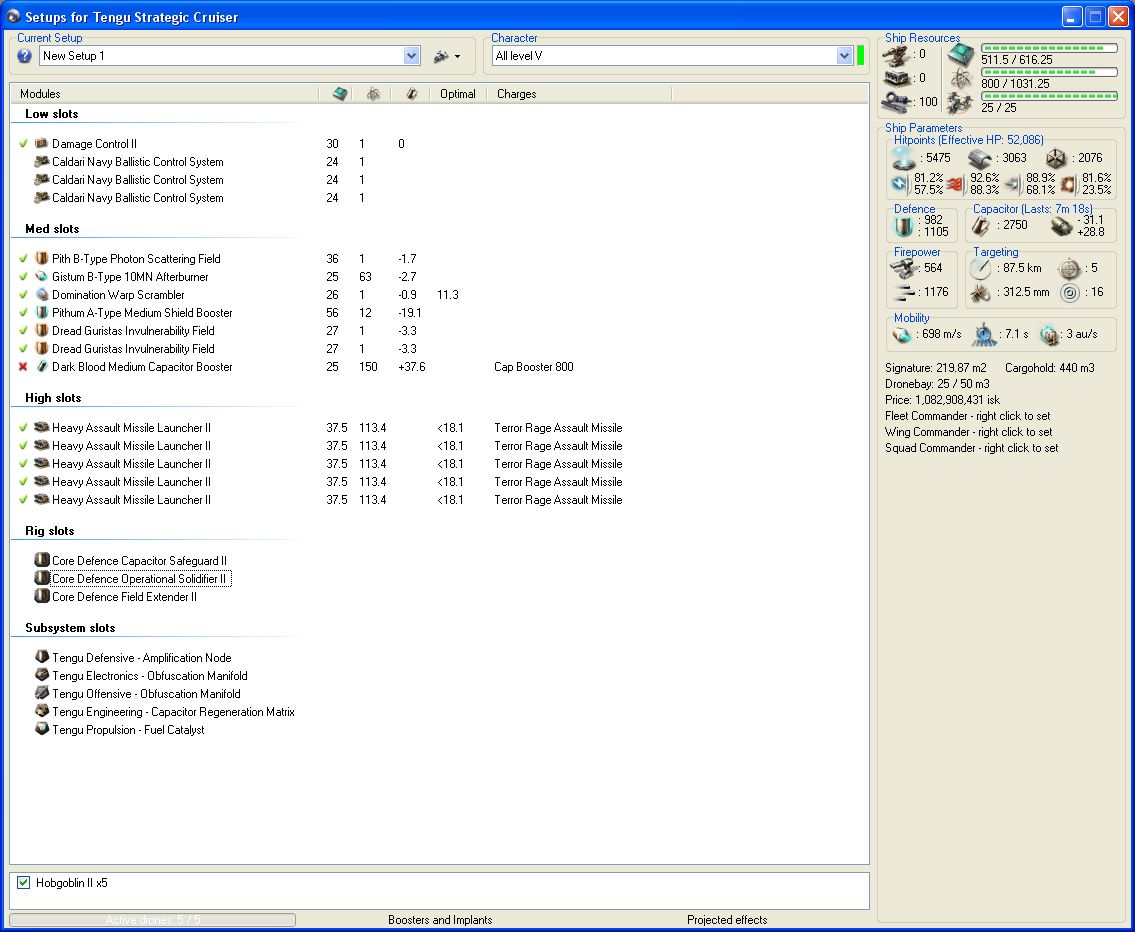Click the max velocity 698 m/s icon
This screenshot has height=932, width=1135.
(x=902, y=334)
